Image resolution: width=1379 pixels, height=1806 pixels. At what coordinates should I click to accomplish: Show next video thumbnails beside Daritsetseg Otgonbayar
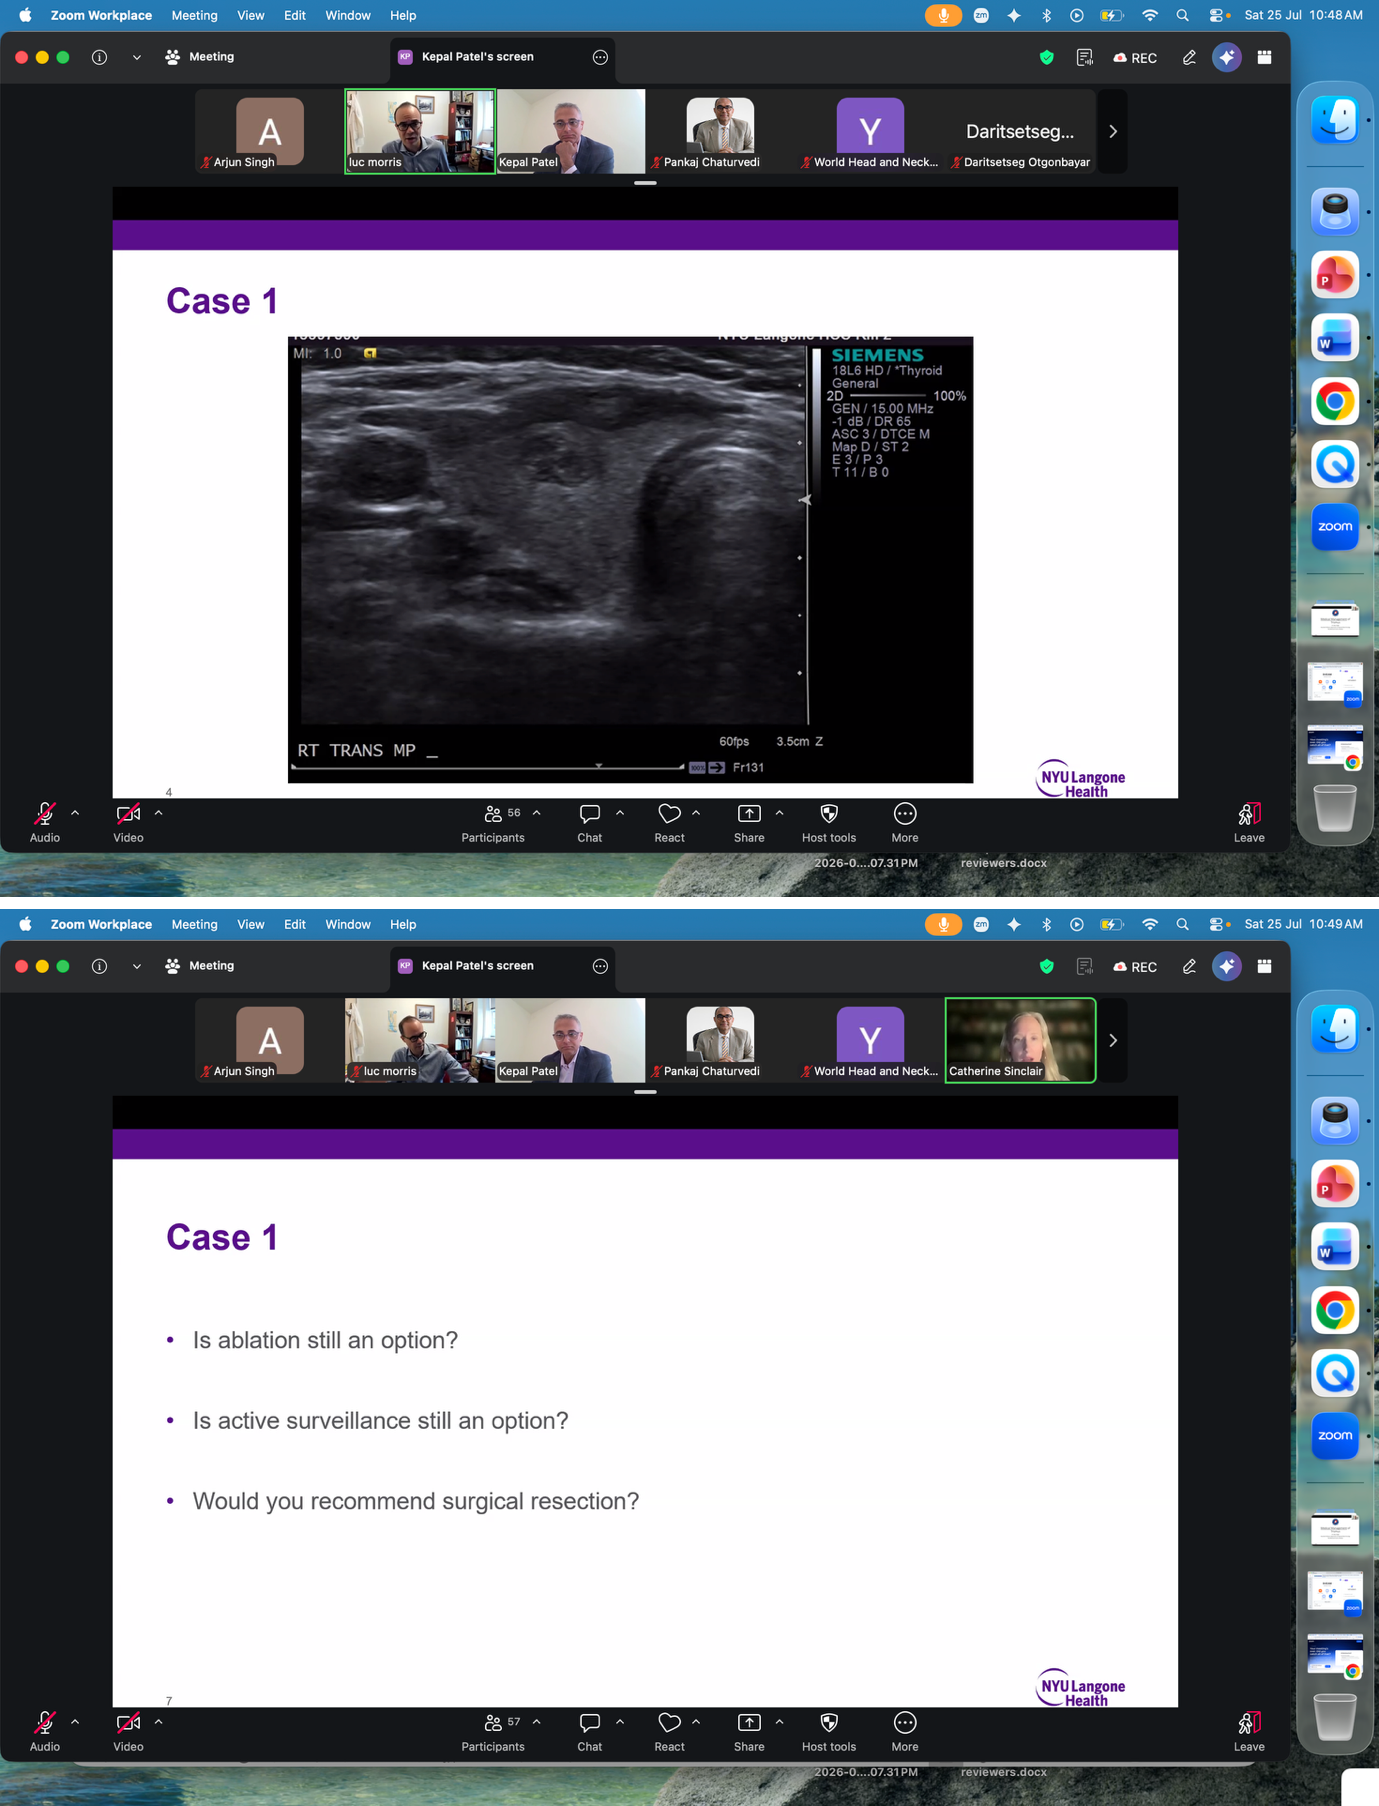1113,132
